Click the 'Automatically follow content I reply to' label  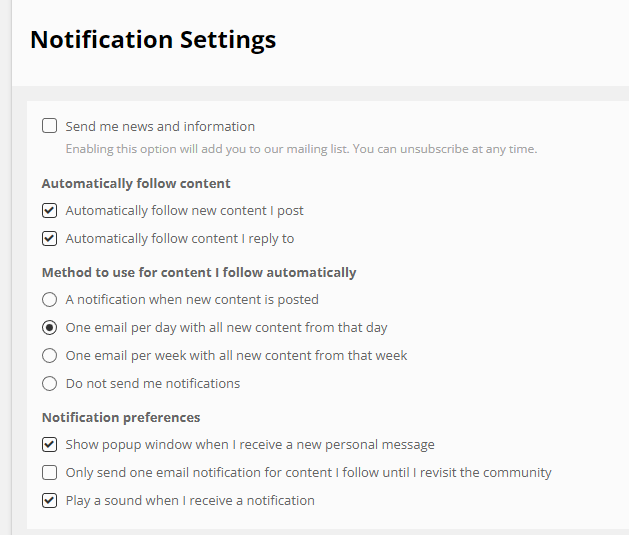point(180,239)
